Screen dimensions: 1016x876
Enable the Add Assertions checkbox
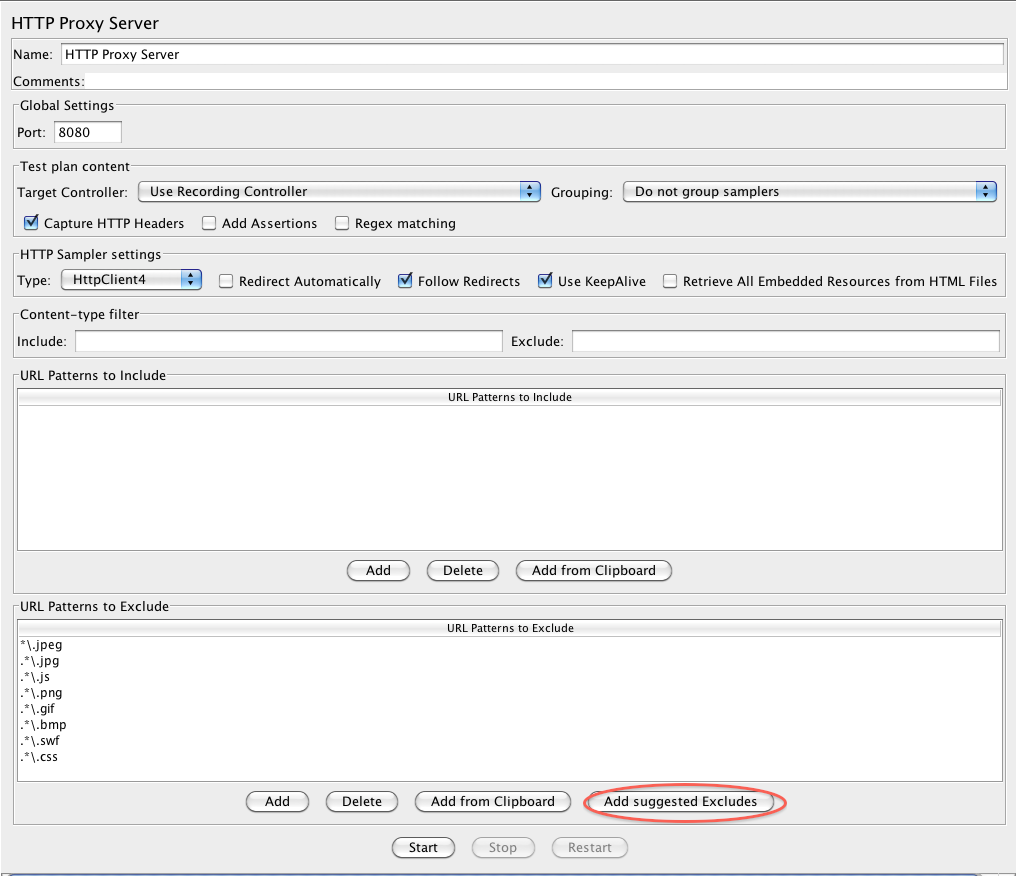tap(209, 223)
